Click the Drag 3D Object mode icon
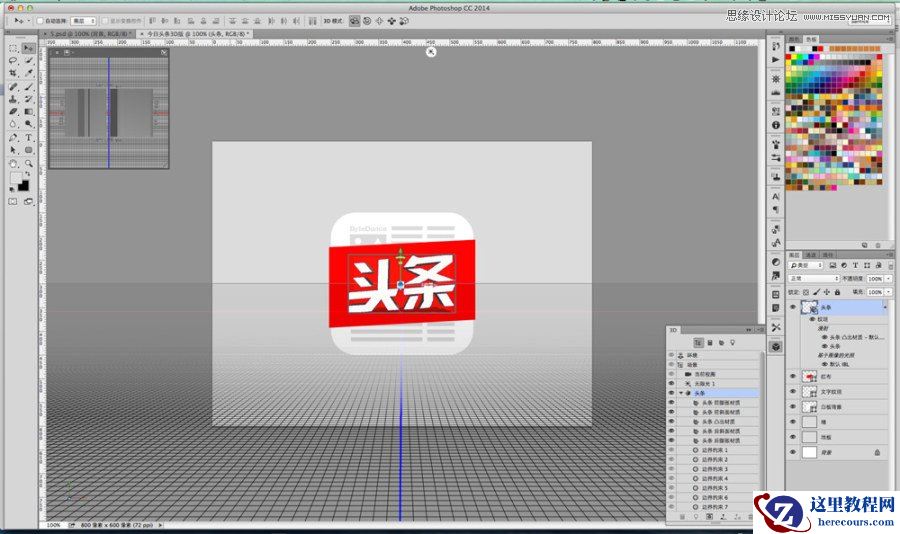The width and height of the screenshot is (900, 534). 379,21
